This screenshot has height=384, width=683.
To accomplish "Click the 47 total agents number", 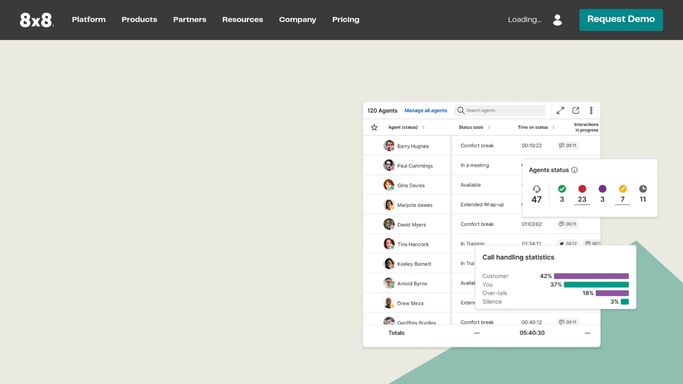I will 537,199.
